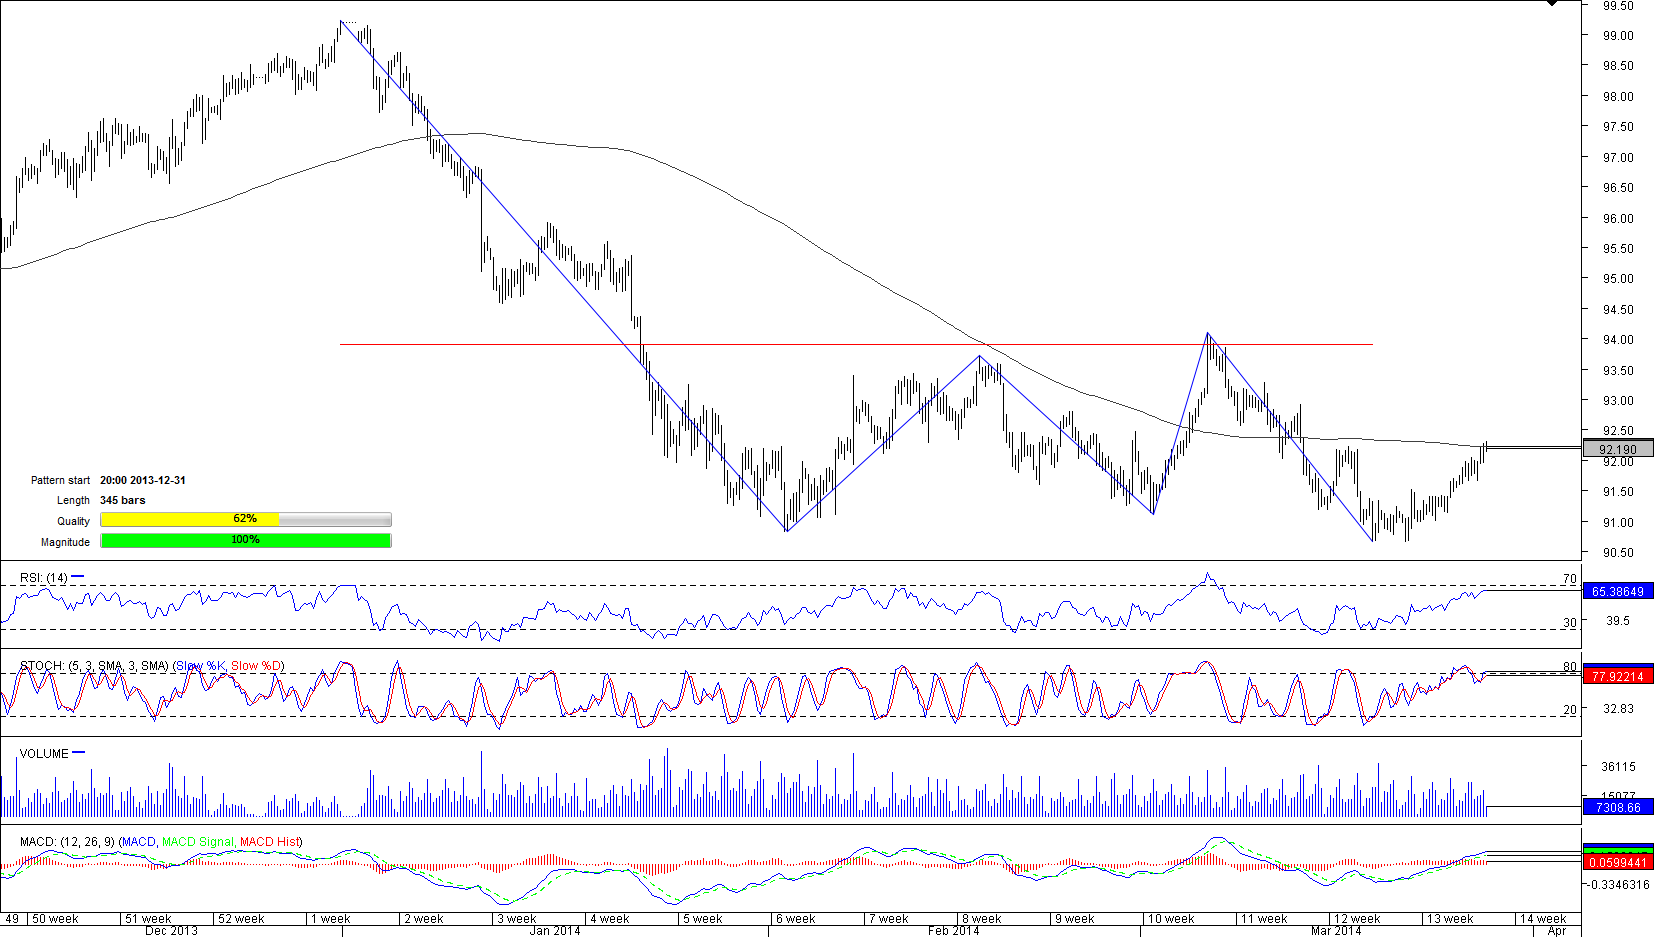
Task: Click the black triangle marker at chart top
Action: click(1552, 4)
